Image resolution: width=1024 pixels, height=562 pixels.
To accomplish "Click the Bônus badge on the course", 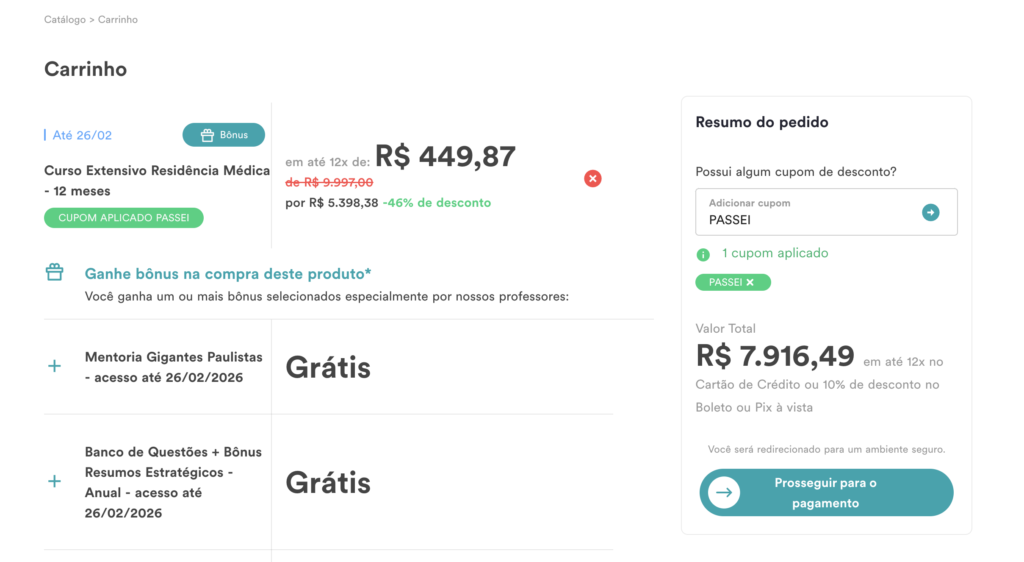I will (x=223, y=135).
